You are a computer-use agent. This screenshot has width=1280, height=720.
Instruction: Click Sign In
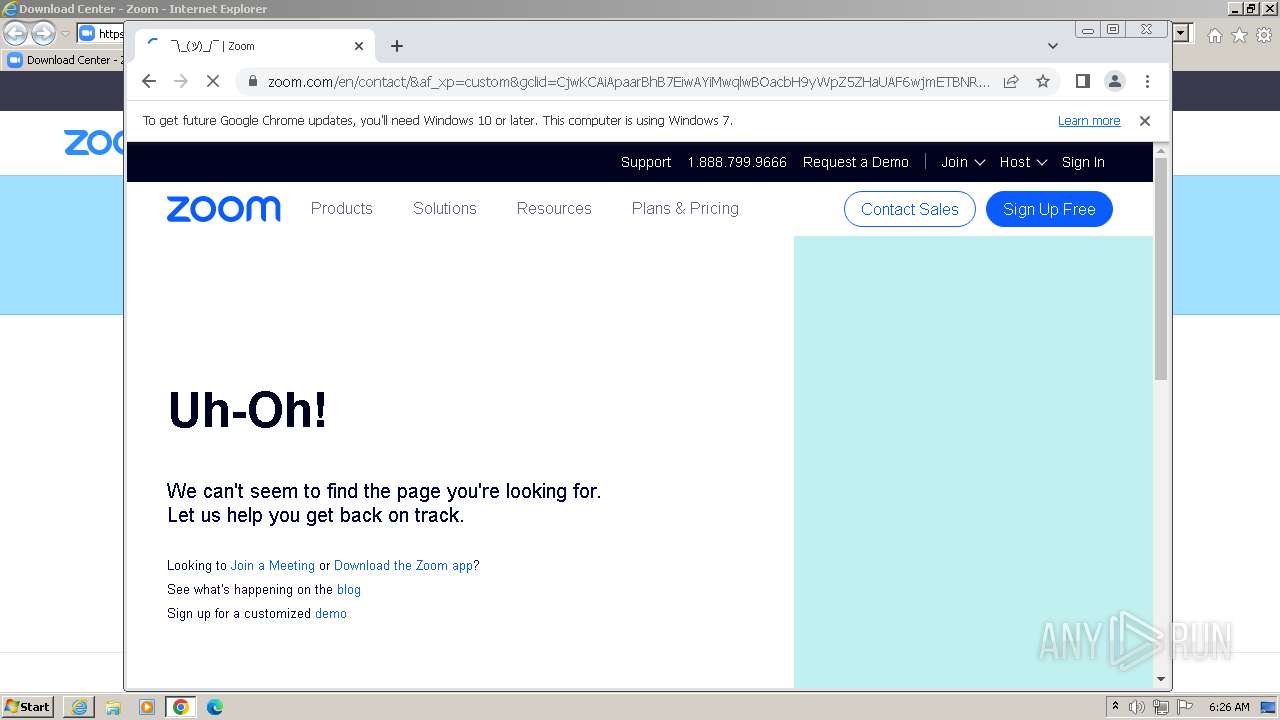pos(1083,162)
